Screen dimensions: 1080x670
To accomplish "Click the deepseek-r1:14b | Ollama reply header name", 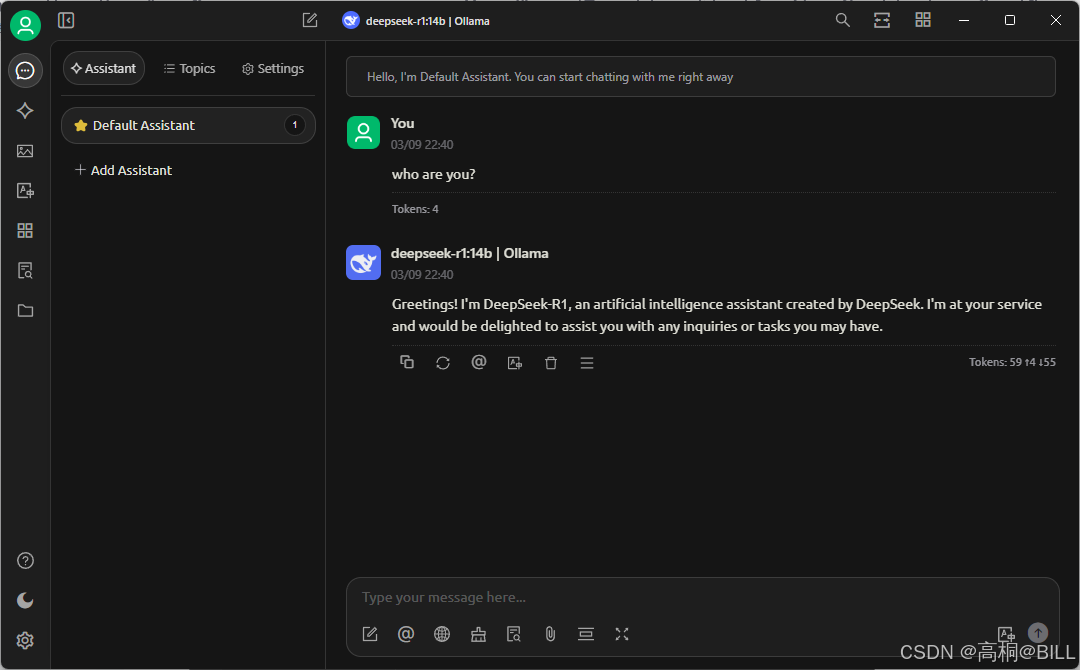I will [470, 253].
